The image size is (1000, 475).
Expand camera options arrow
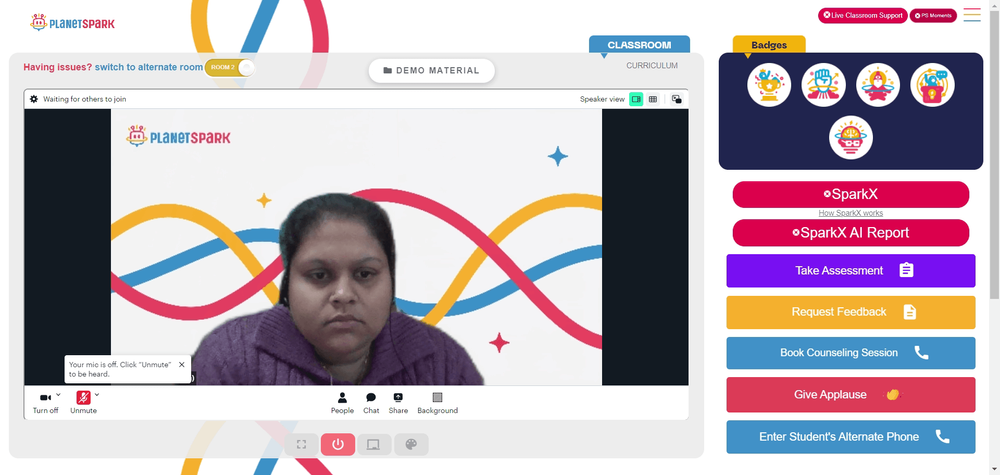tap(59, 395)
